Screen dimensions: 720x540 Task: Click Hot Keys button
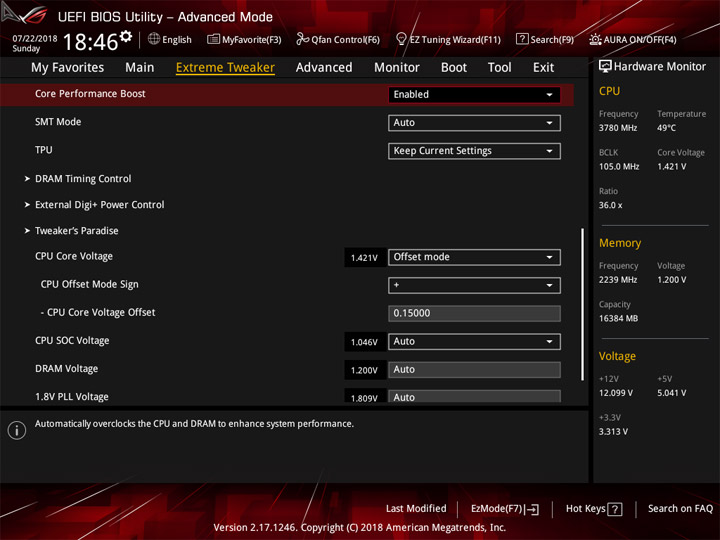[594, 509]
